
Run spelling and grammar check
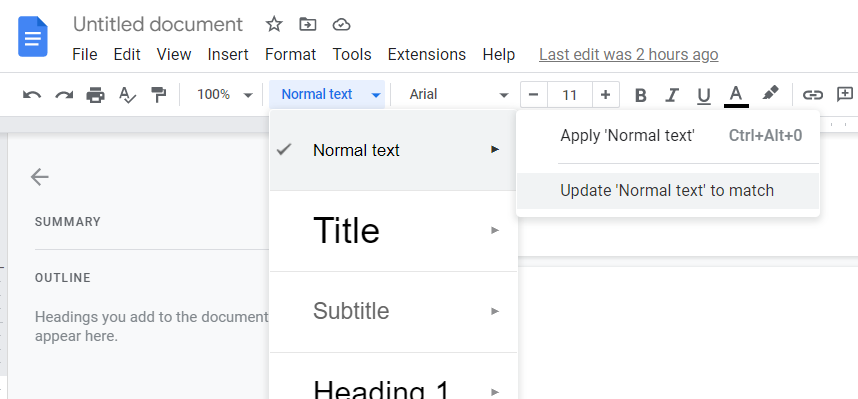pyautogui.click(x=127, y=95)
